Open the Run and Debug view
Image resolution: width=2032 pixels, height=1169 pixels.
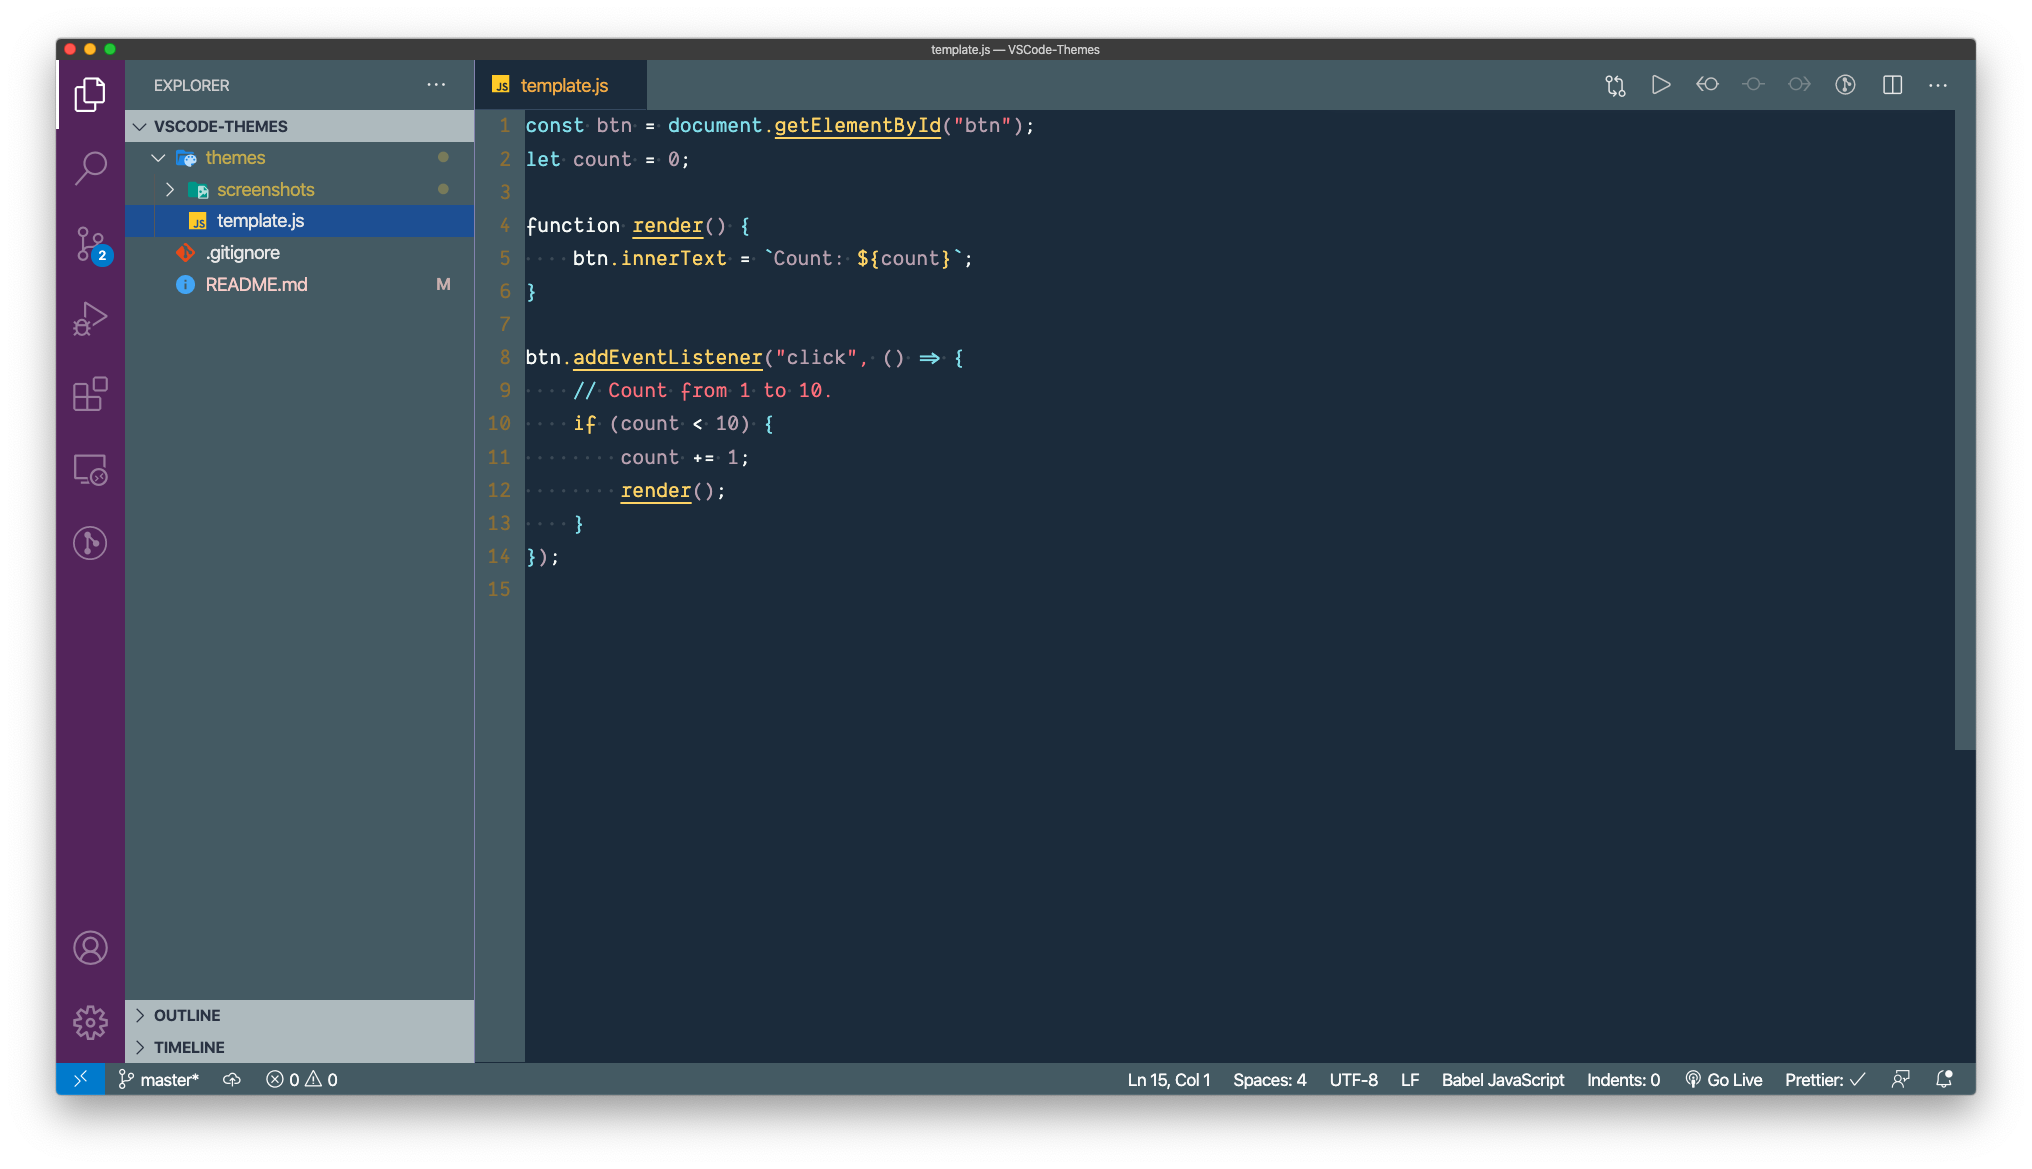coord(90,319)
